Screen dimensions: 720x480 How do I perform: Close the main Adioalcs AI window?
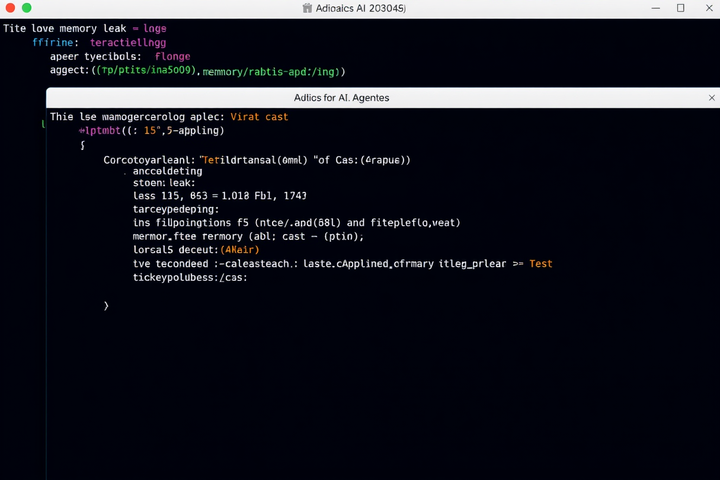(x=709, y=8)
